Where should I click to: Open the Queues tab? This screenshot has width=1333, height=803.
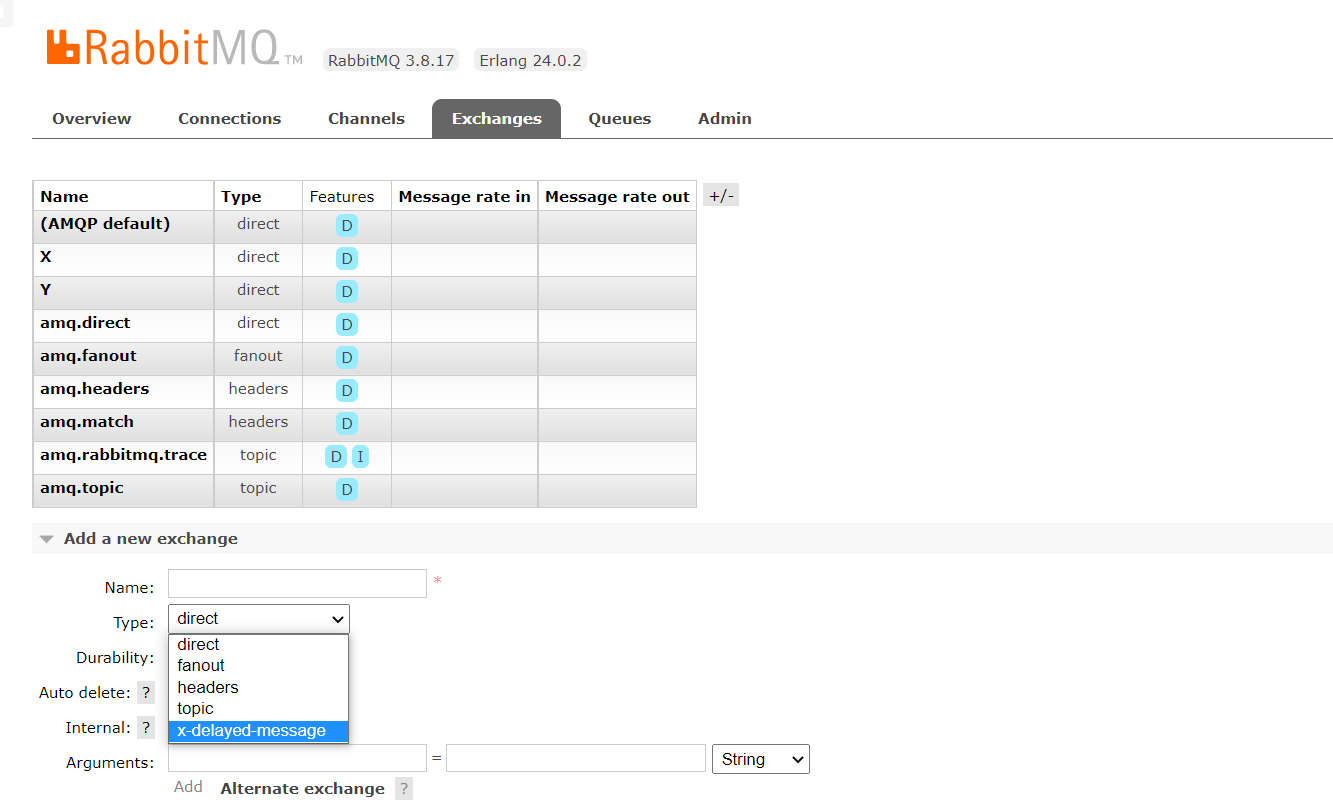pos(620,119)
